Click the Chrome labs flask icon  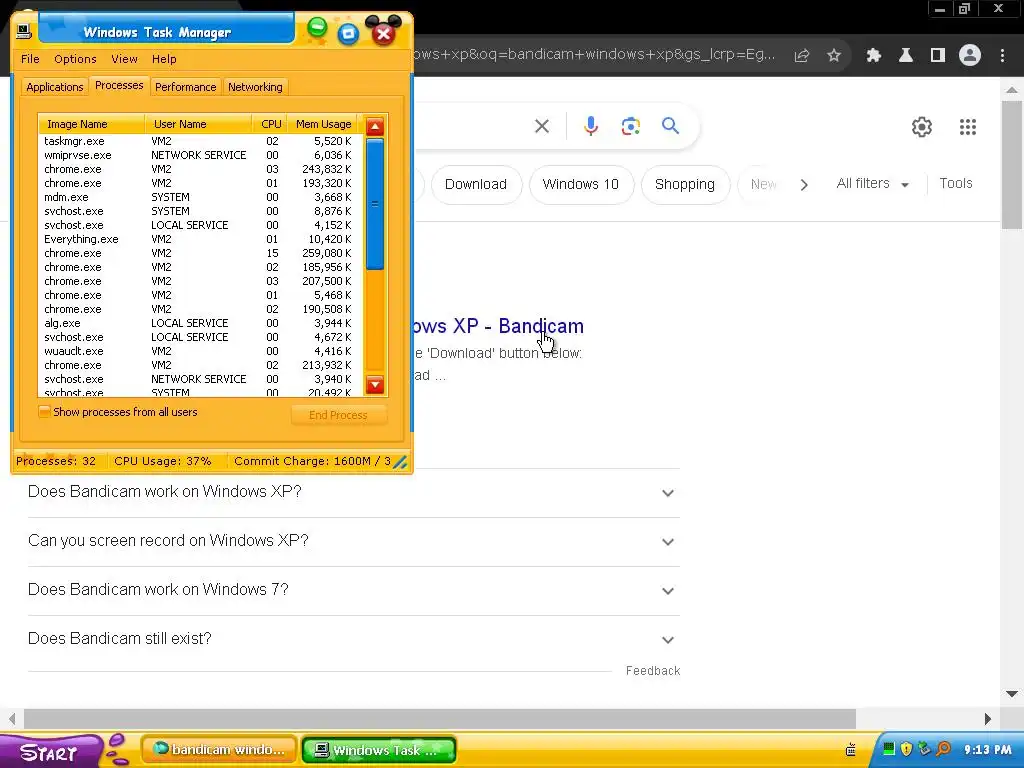point(906,56)
